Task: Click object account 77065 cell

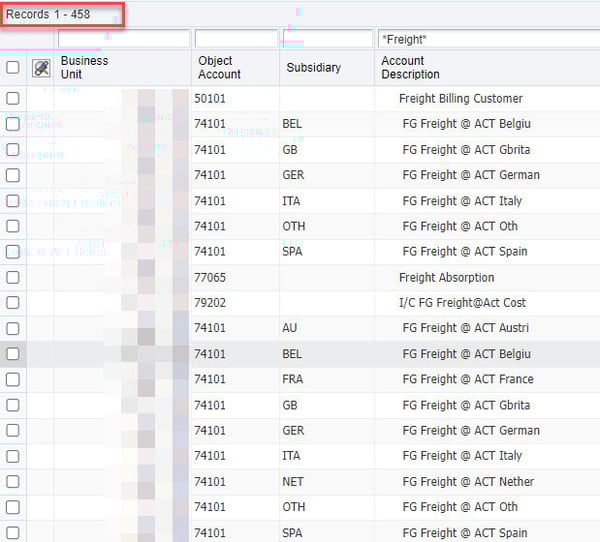Action: pos(210,278)
